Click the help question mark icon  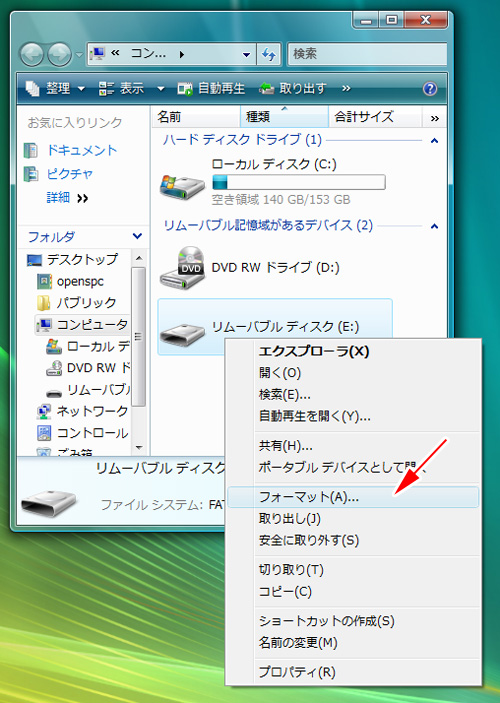coord(430,88)
